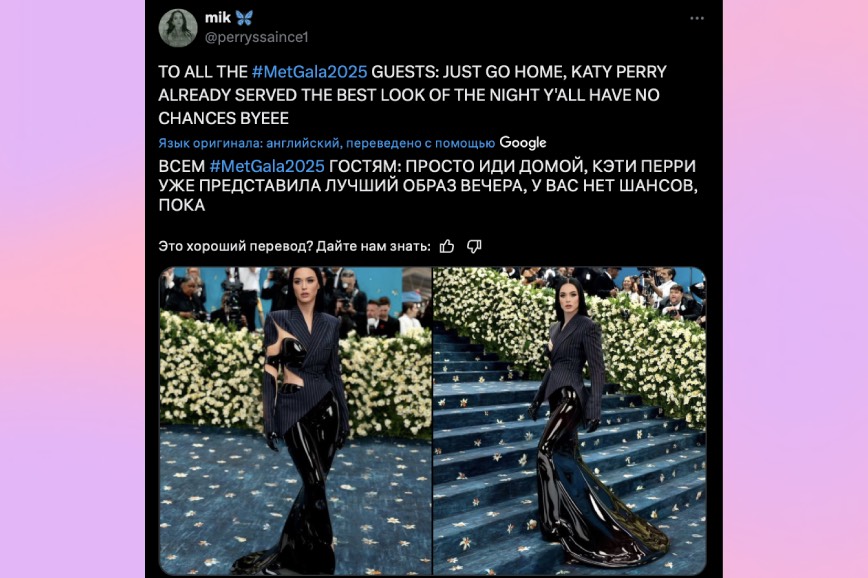The height and width of the screenshot is (578, 868).
Task: Open #MetGala2025 hashtag in English tweet
Action: click(309, 72)
